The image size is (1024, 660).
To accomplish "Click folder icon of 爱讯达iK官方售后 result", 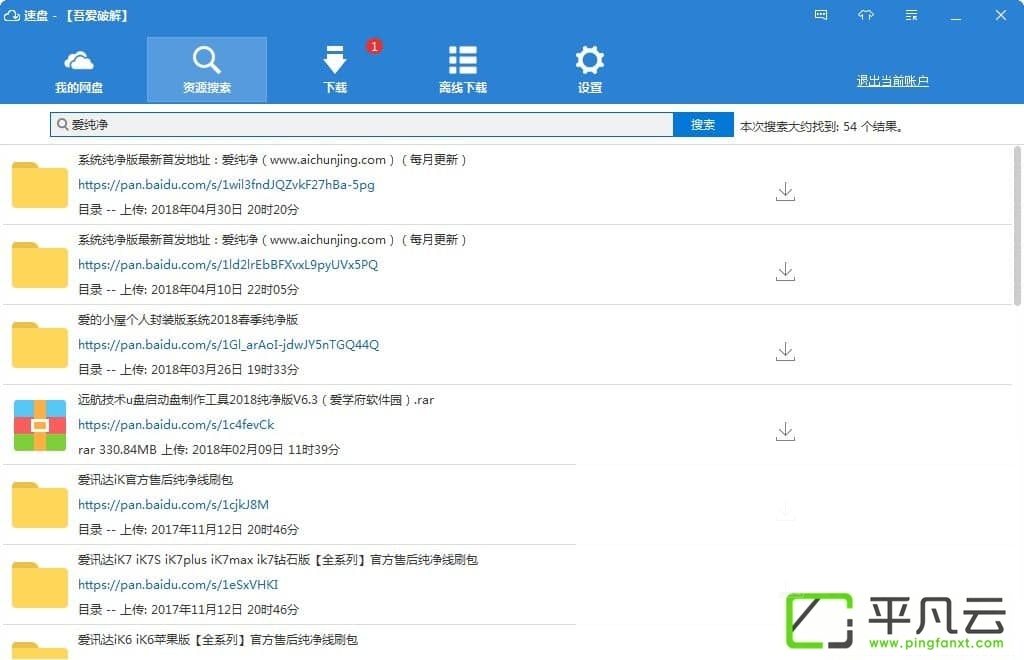I will [40, 505].
